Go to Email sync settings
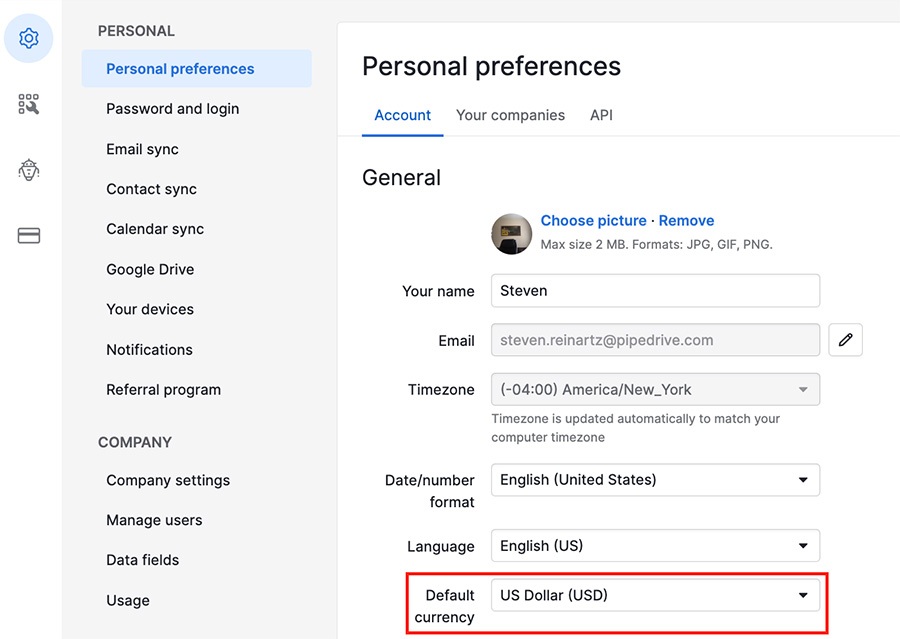Viewport: 900px width, 639px height. [142, 149]
